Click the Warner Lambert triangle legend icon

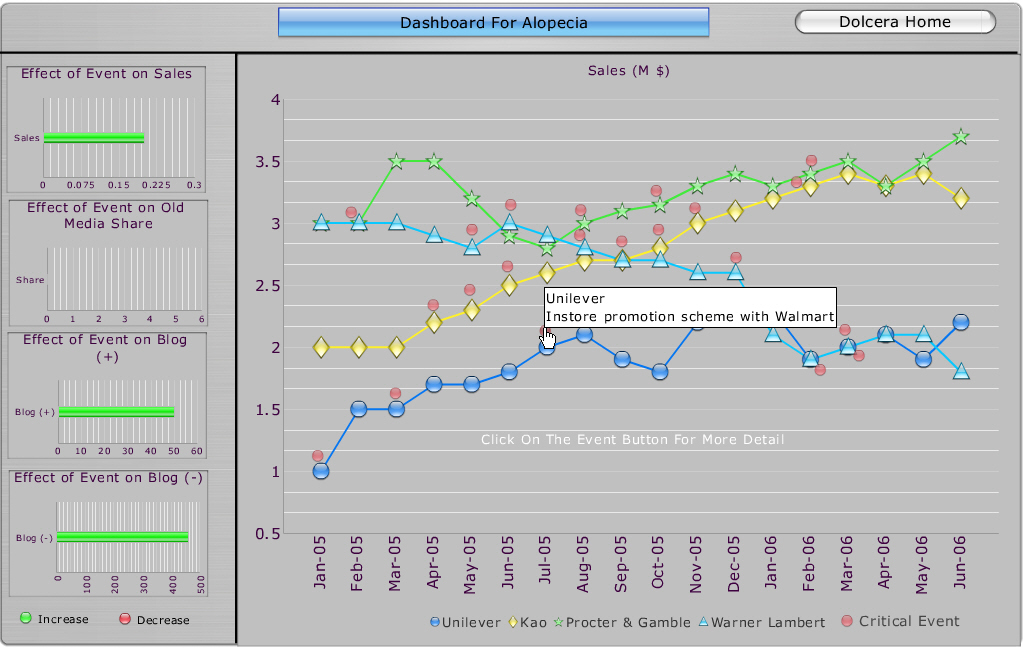[x=703, y=622]
